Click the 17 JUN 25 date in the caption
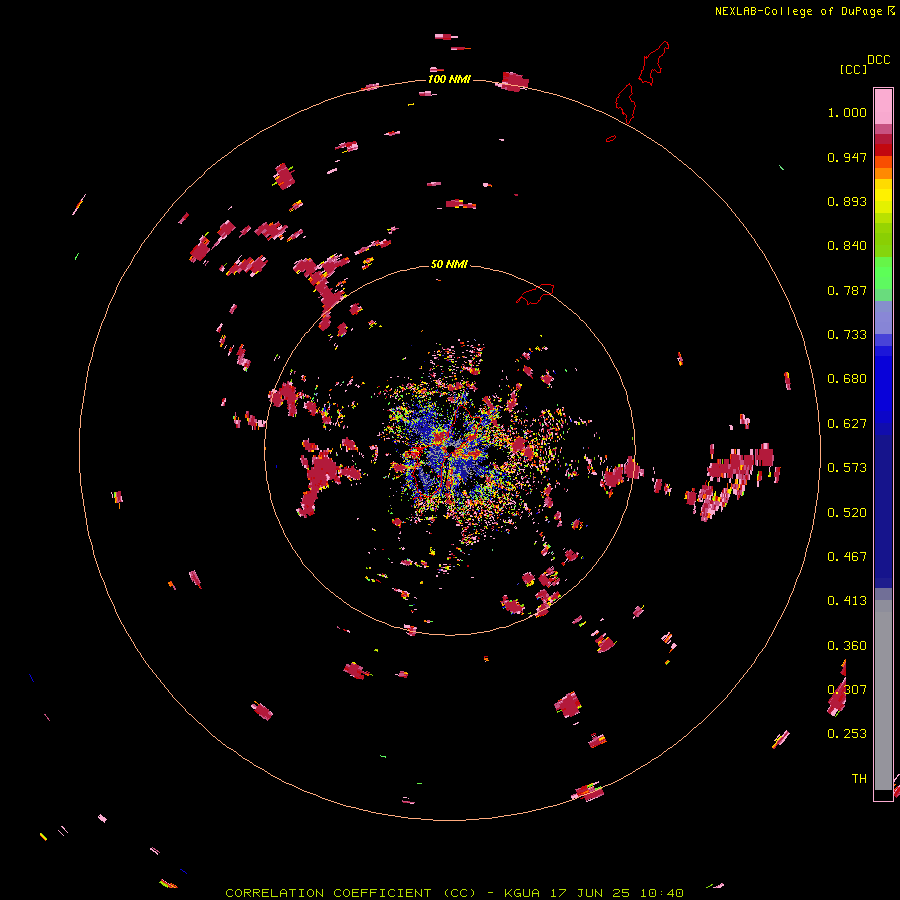The width and height of the screenshot is (900, 900). tap(590, 893)
